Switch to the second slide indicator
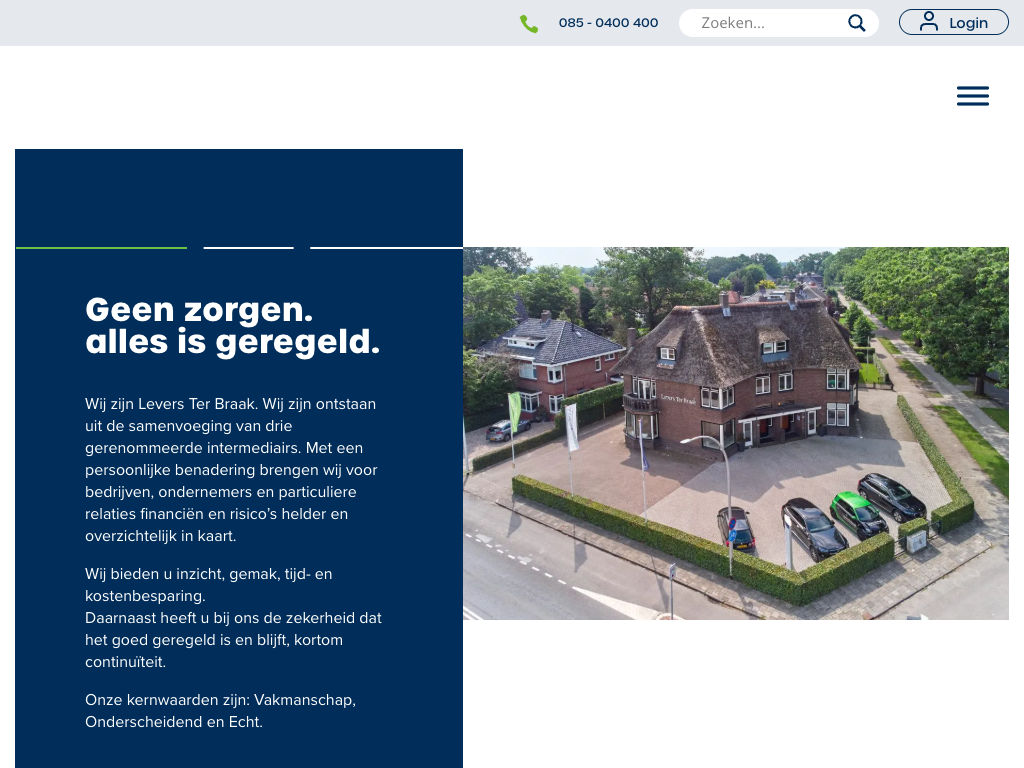This screenshot has height=768, width=1024. pyautogui.click(x=248, y=247)
